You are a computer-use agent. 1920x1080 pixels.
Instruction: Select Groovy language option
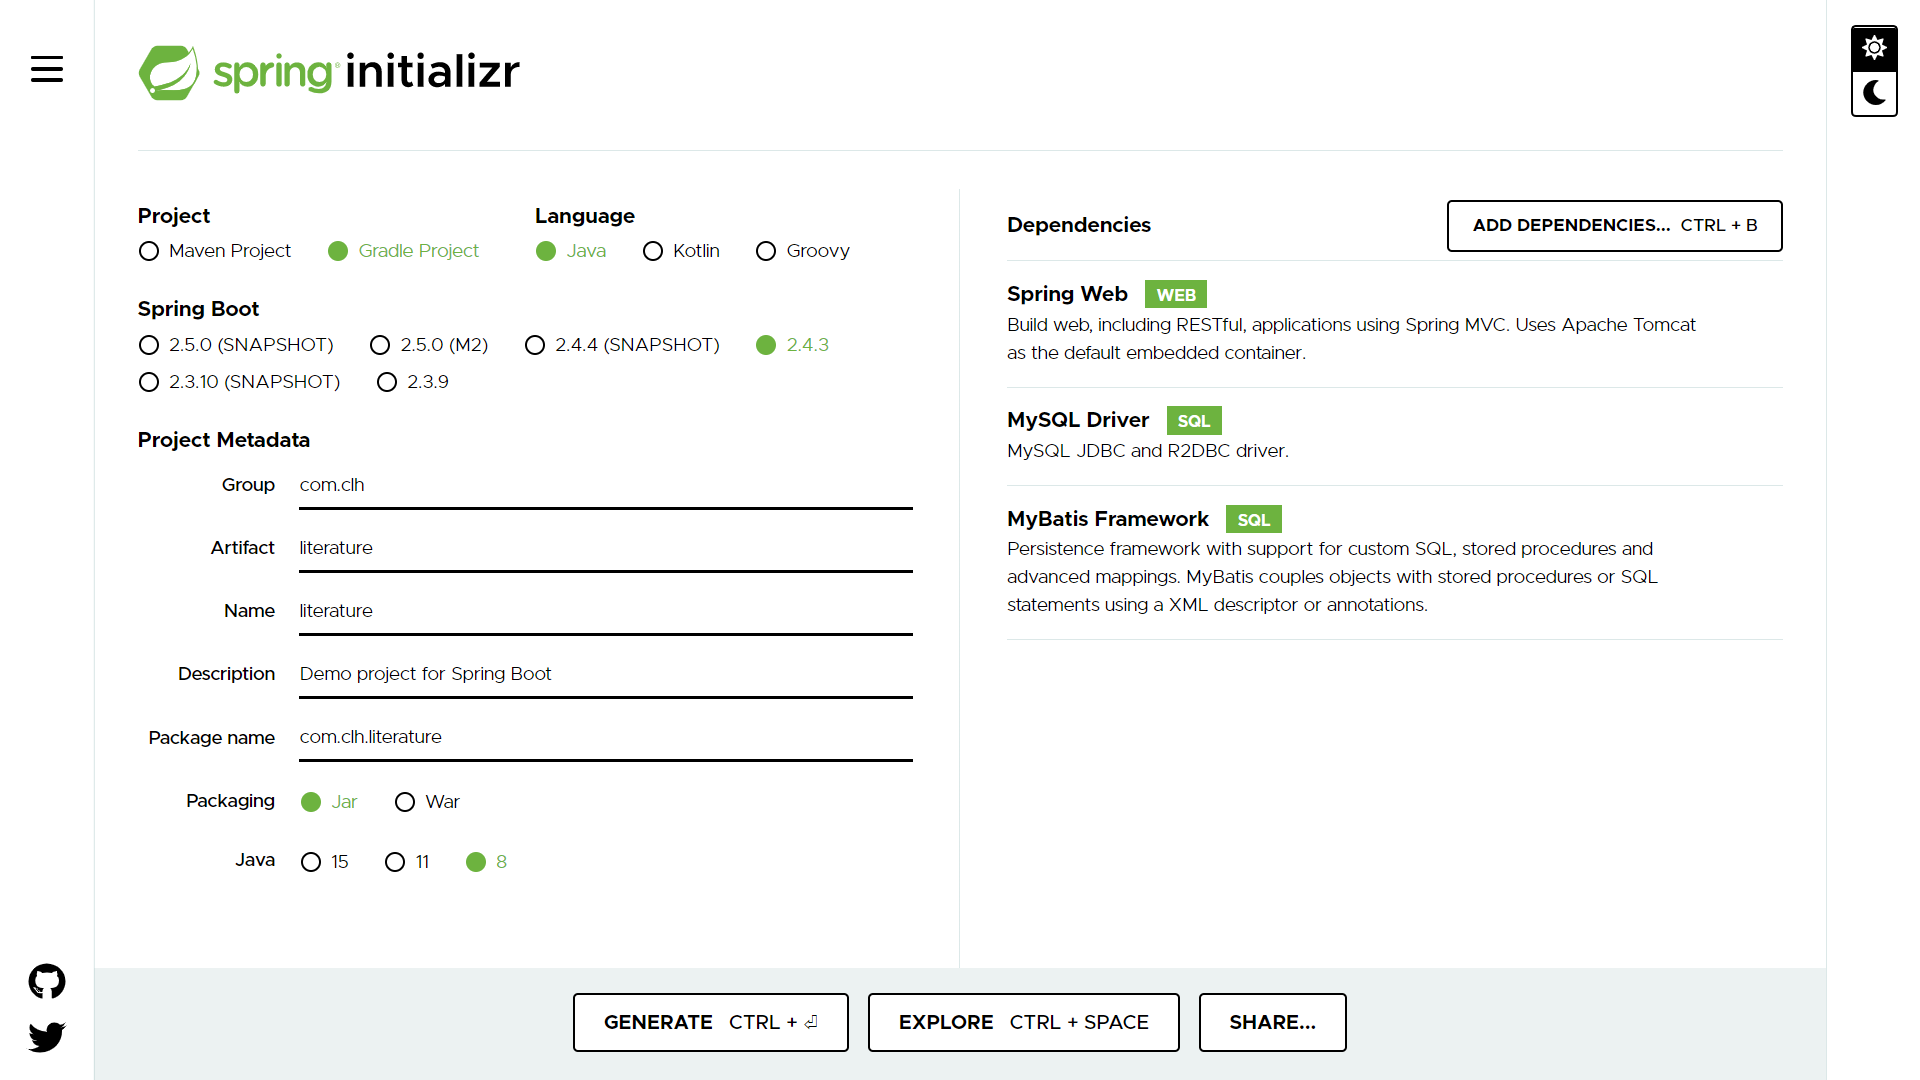766,251
